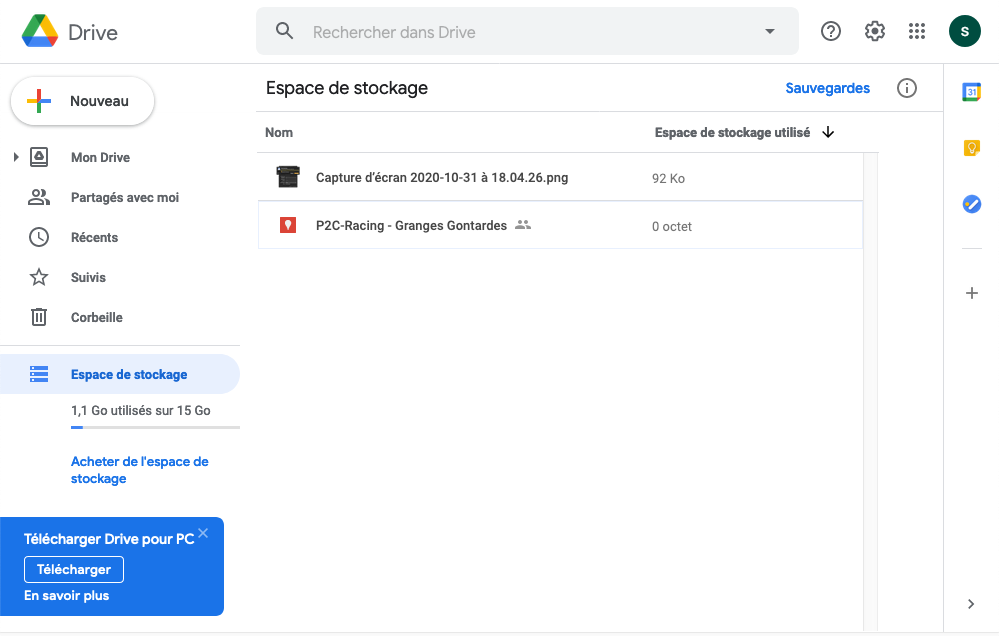Viewport: 999px width, 636px height.
Task: Click the Nom column header
Action: [279, 133]
